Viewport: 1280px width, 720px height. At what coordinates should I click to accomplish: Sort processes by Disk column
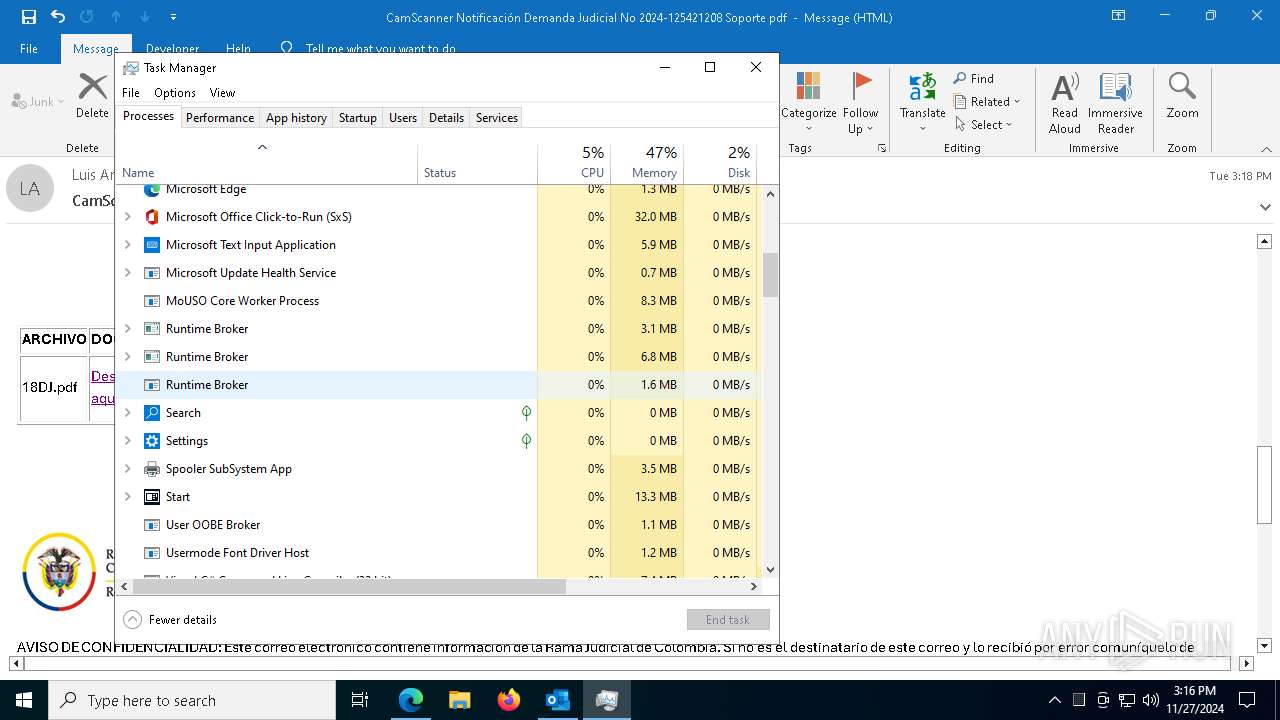point(720,163)
